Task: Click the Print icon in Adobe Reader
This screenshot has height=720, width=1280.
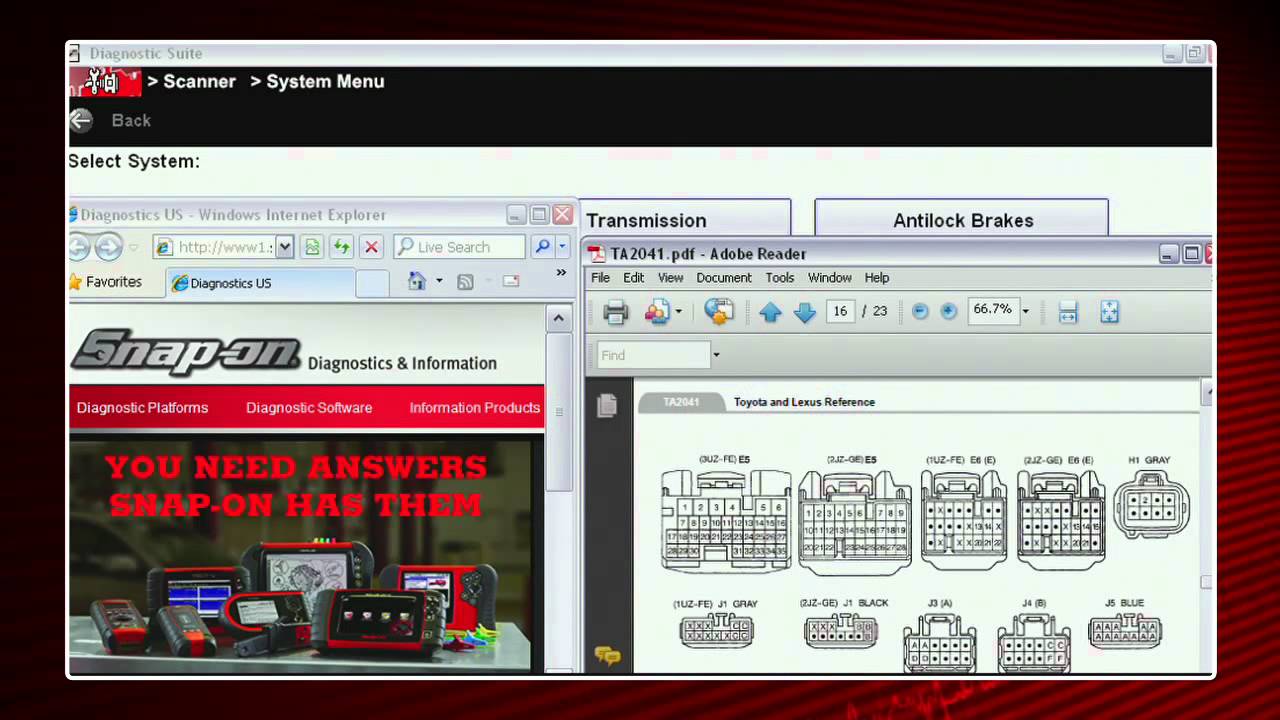Action: (616, 312)
